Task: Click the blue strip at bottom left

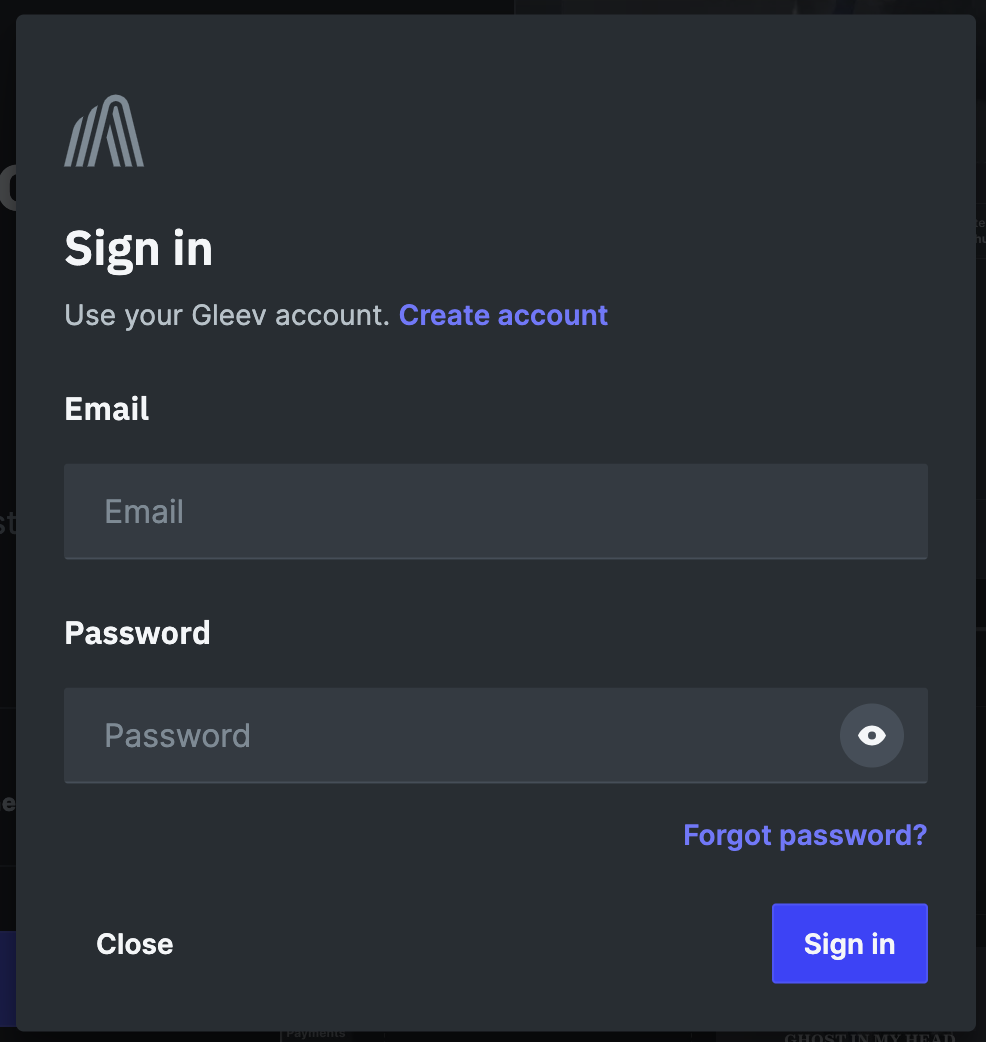Action: (6, 978)
